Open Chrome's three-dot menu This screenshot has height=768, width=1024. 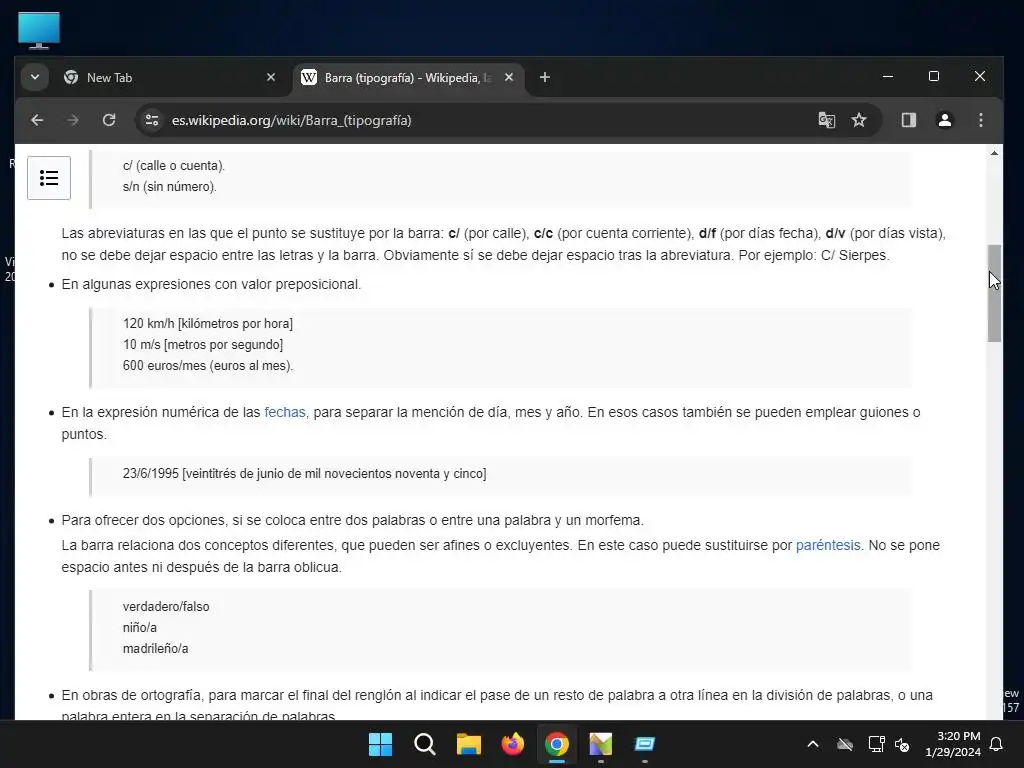pos(980,120)
